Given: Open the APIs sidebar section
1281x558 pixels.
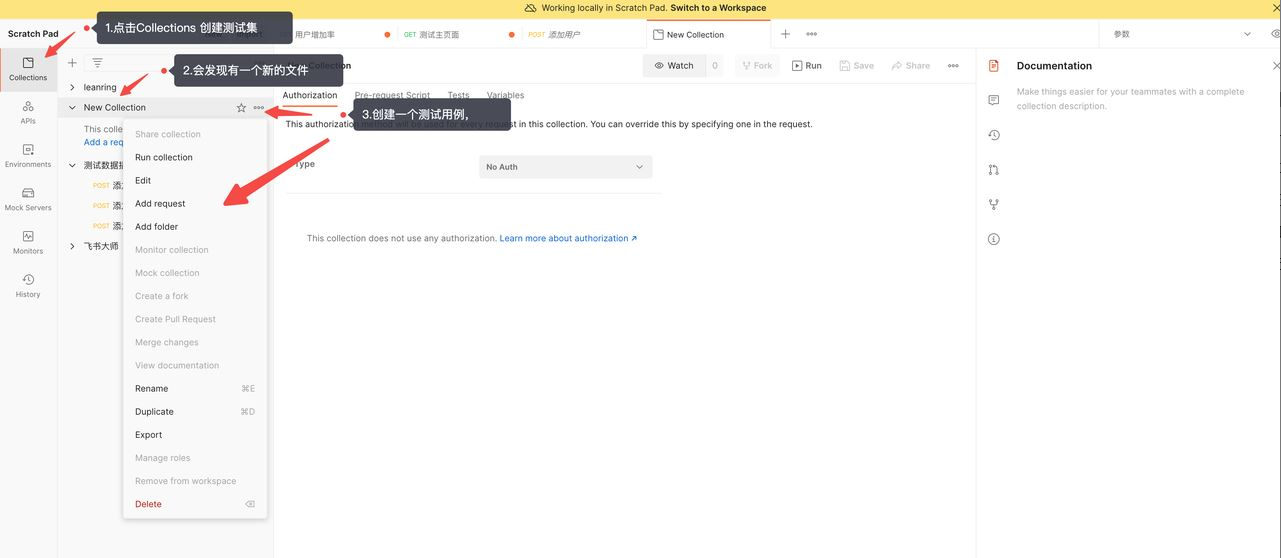Looking at the screenshot, I should point(28,112).
